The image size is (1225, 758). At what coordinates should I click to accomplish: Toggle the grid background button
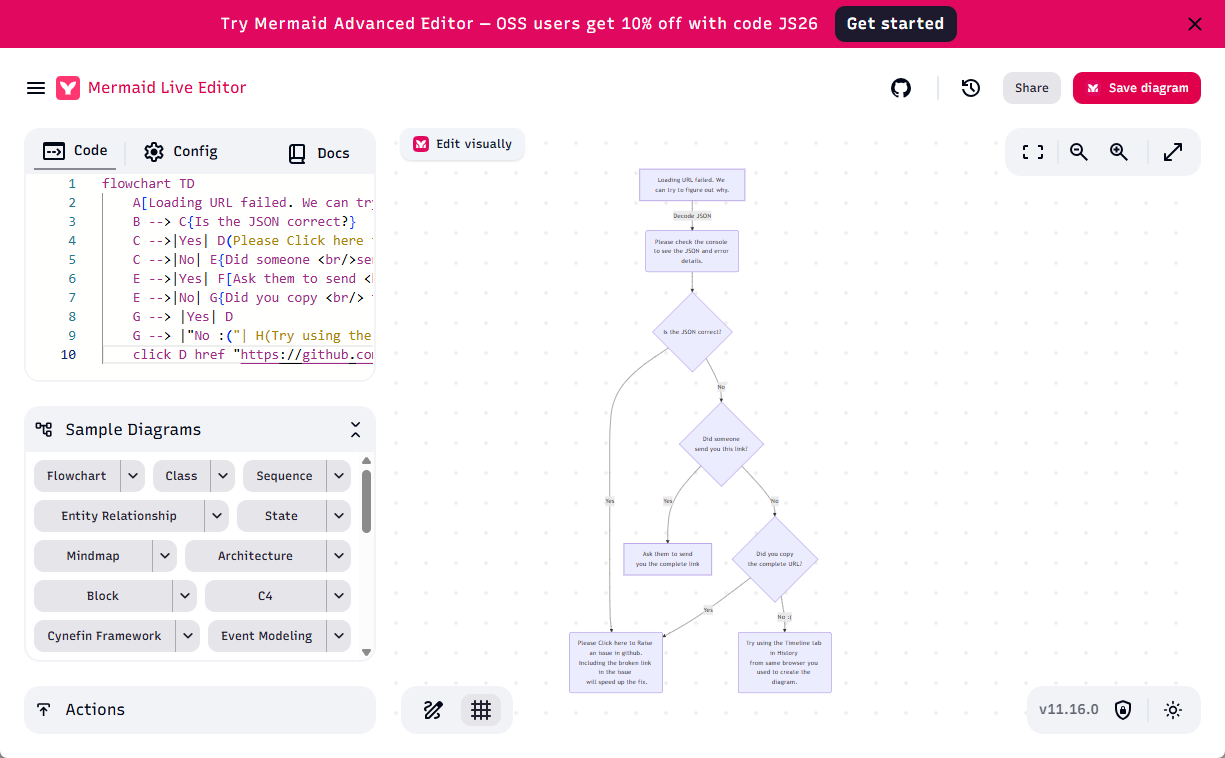(481, 710)
